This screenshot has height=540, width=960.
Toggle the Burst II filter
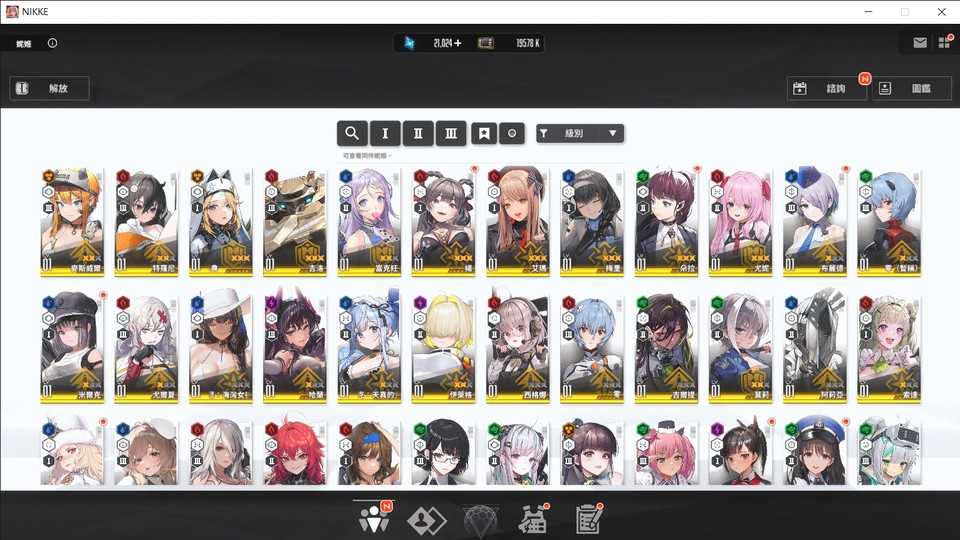pos(418,133)
